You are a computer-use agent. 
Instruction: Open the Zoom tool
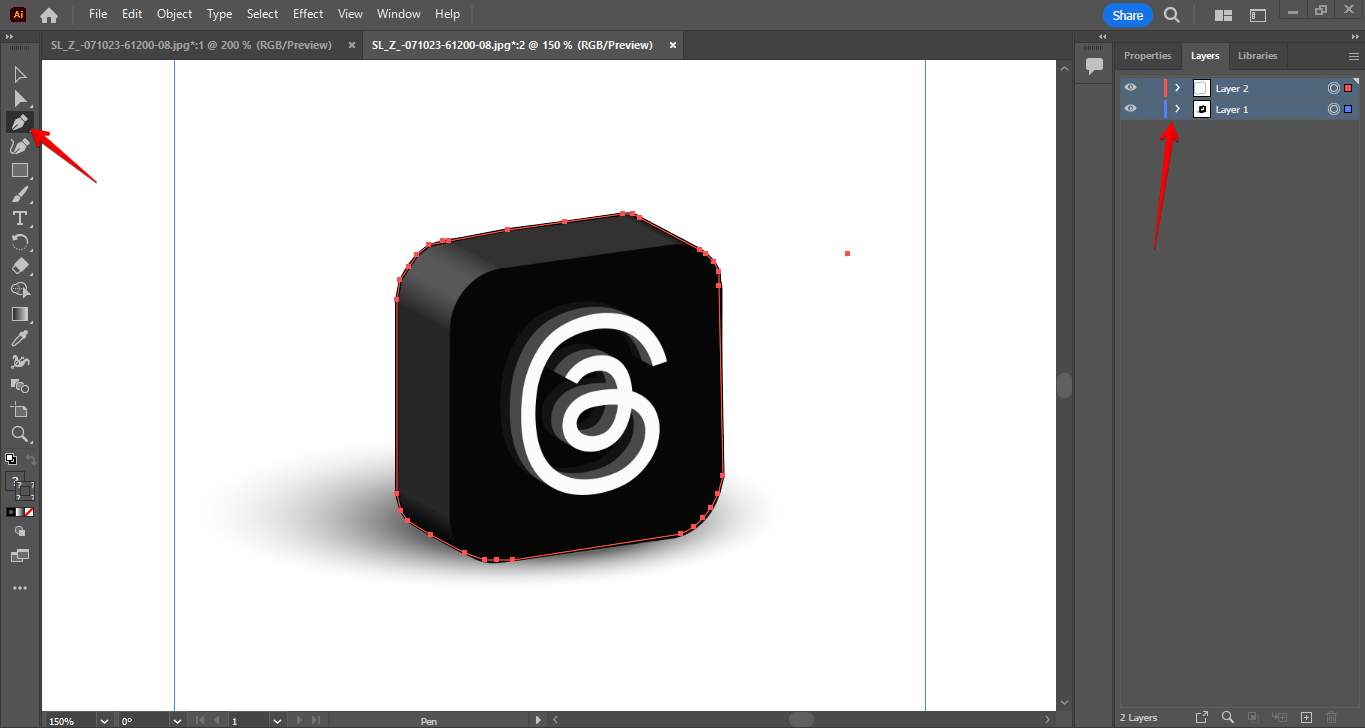pos(20,434)
